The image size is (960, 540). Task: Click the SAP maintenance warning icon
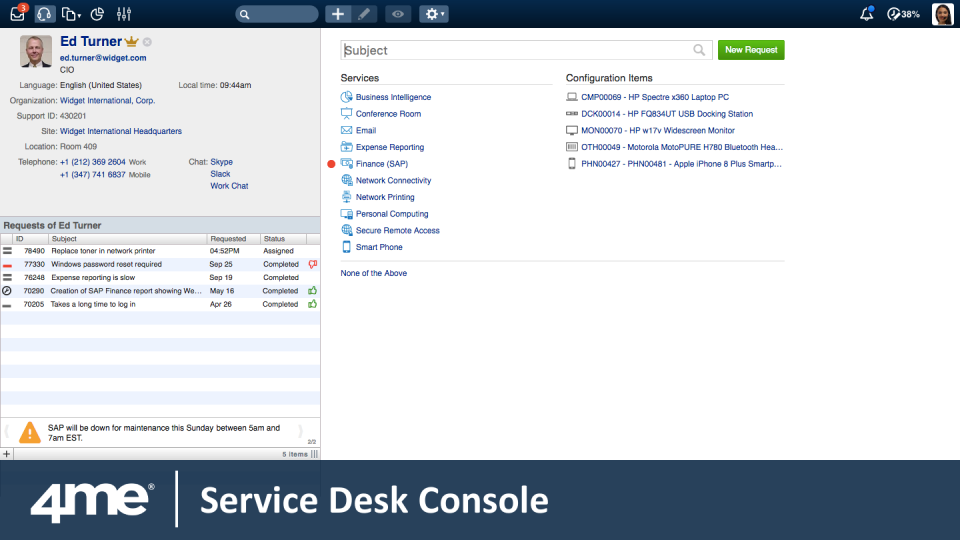(29, 432)
